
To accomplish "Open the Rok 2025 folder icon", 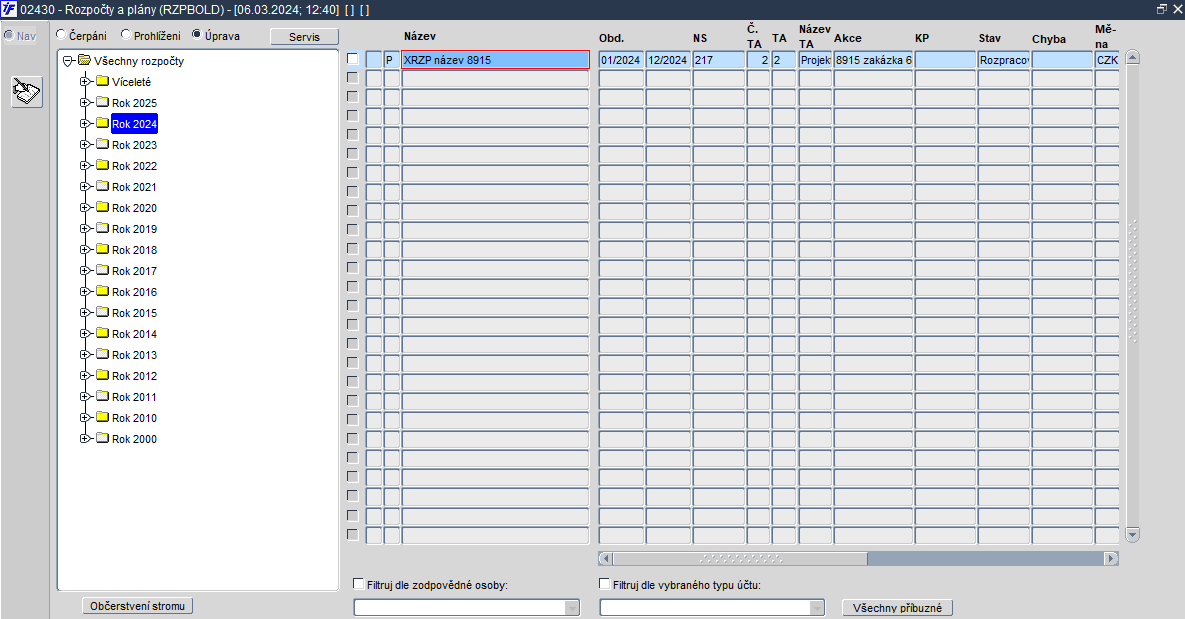I will (103, 102).
